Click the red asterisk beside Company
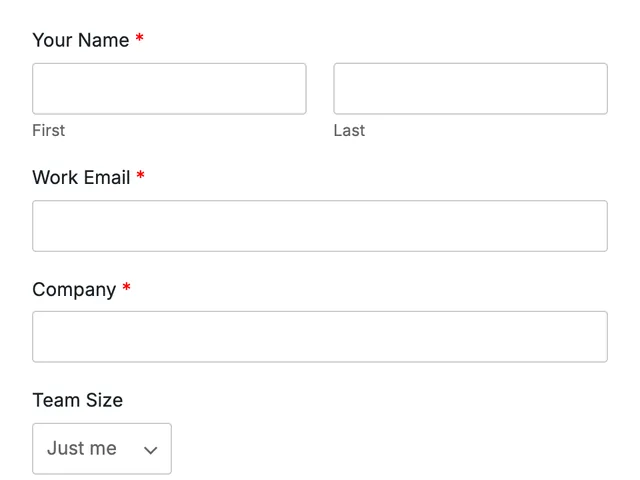The width and height of the screenshot is (640, 480). (127, 287)
